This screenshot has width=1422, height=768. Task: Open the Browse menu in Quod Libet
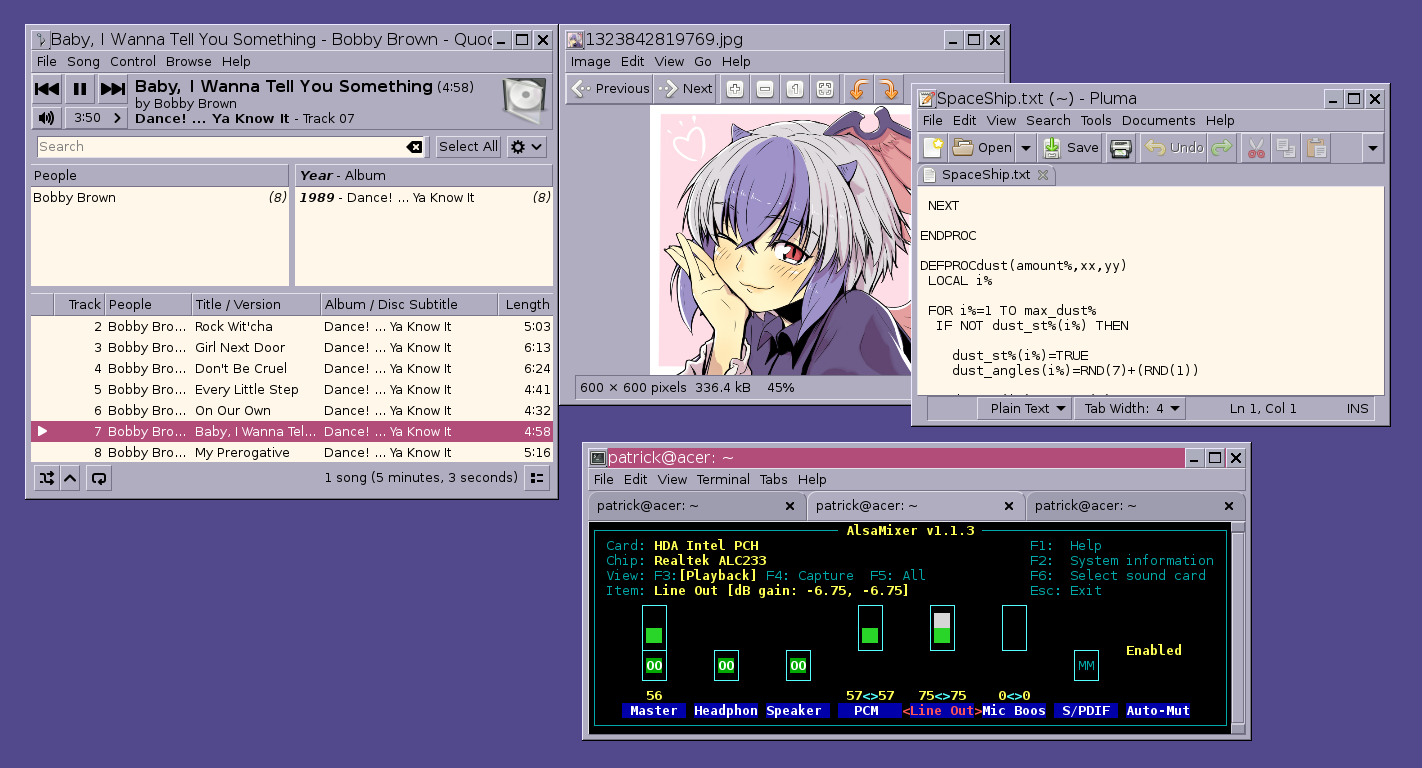click(x=189, y=62)
